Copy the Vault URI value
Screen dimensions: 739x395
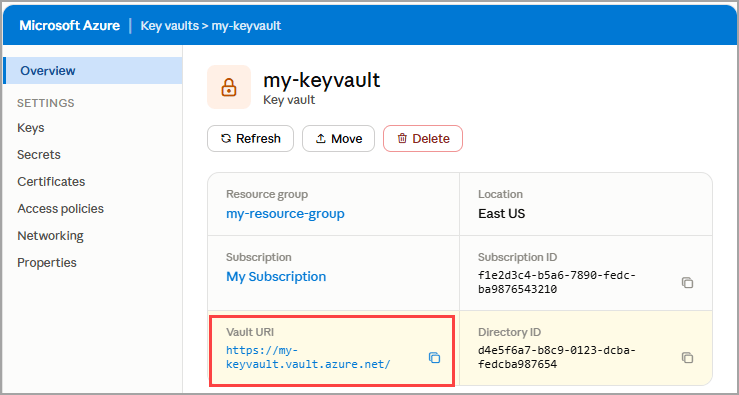click(x=434, y=358)
